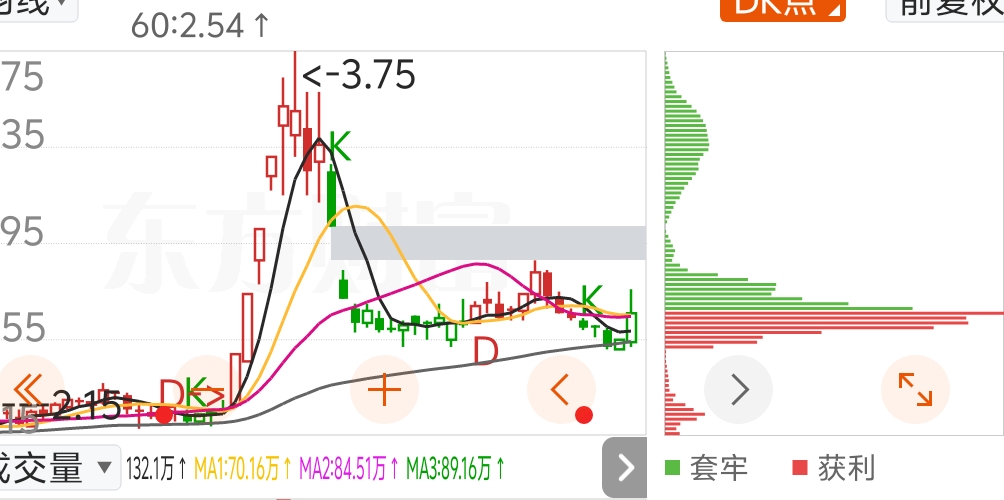Screen dimensions: 1004x500
Task: Expand the 成交量 indicator dropdown
Action: tap(60, 467)
